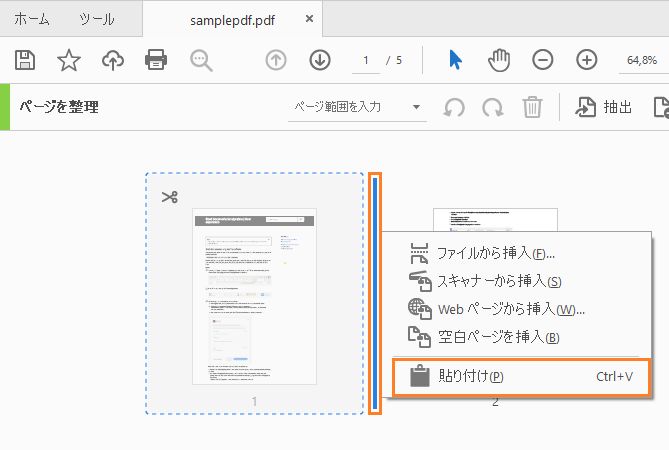Select the arrow selection tool

coord(455,60)
